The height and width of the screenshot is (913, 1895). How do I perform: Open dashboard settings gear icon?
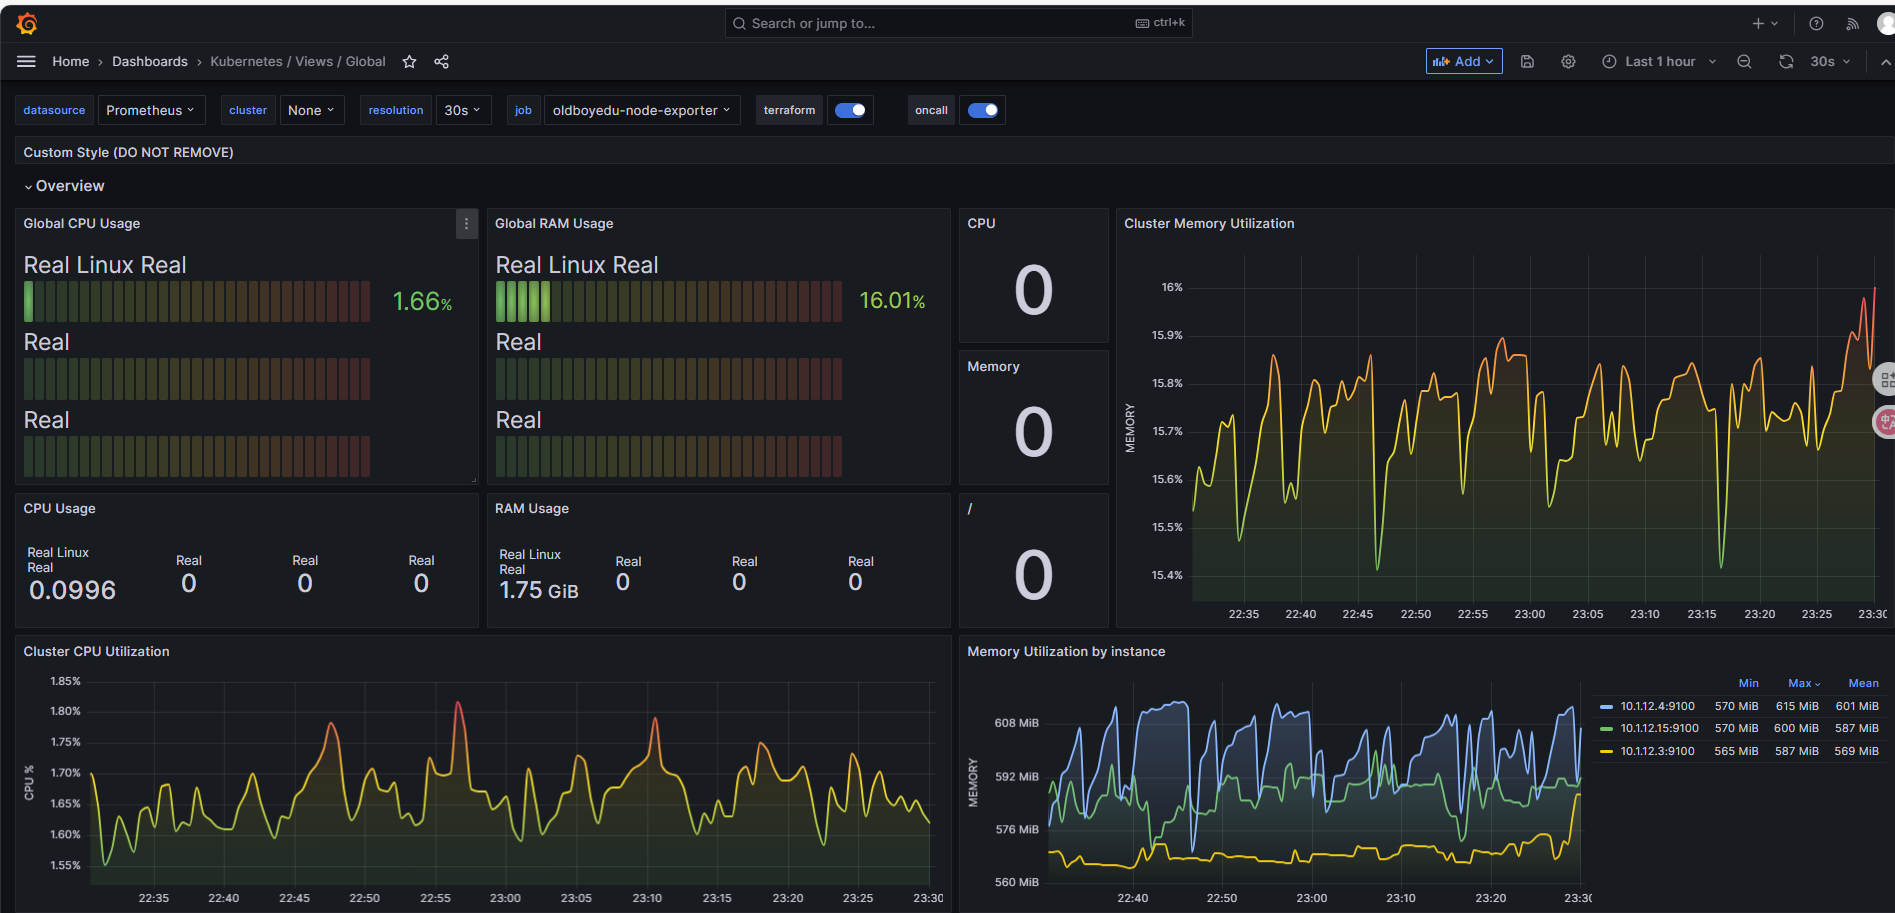coord(1568,62)
